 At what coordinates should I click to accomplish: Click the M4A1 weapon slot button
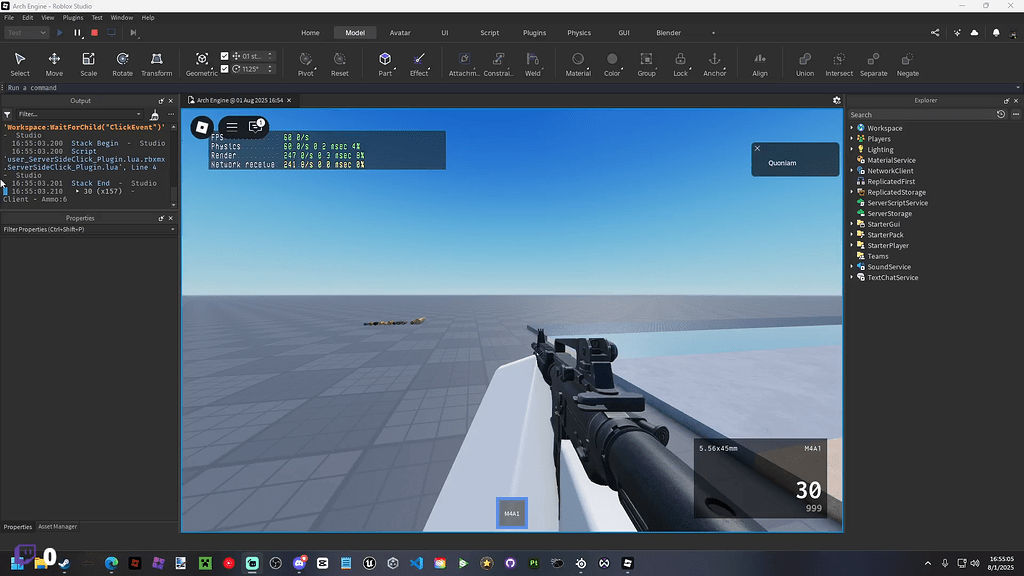tap(511, 513)
